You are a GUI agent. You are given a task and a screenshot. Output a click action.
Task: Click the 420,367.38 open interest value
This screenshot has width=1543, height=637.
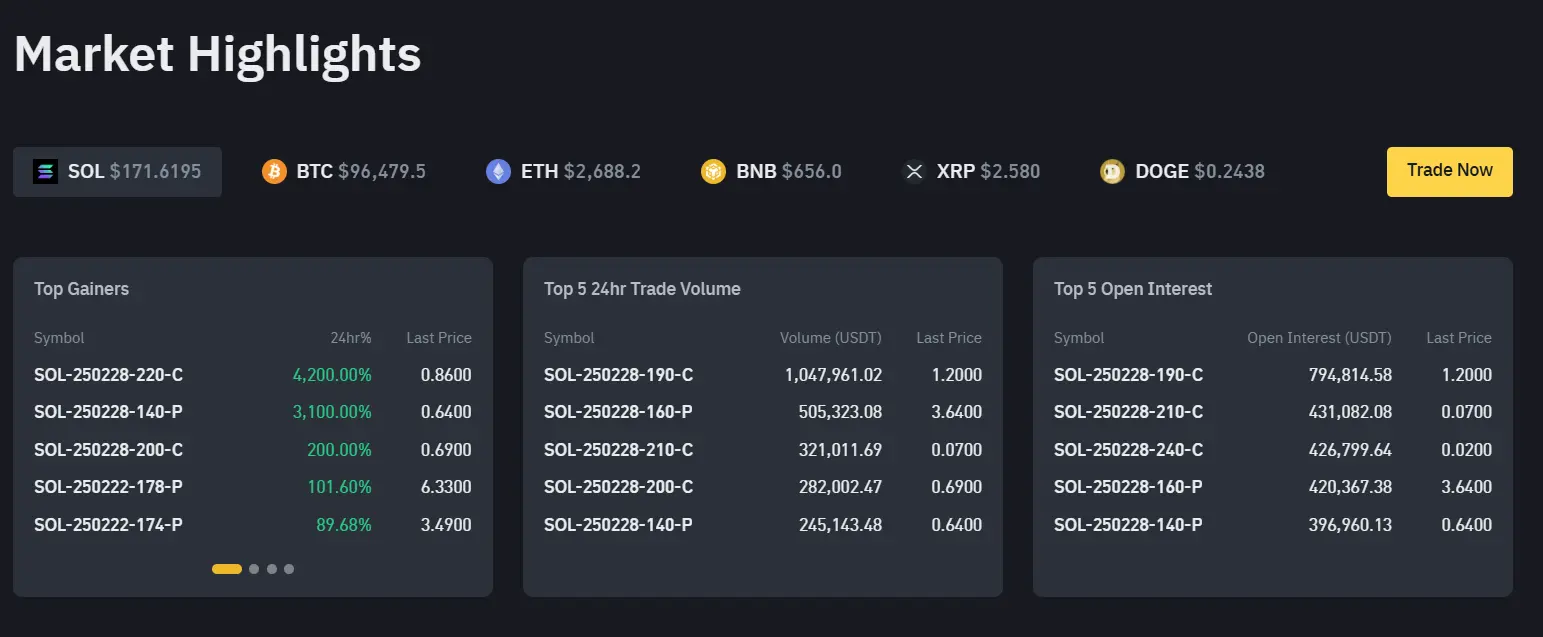tap(1350, 487)
